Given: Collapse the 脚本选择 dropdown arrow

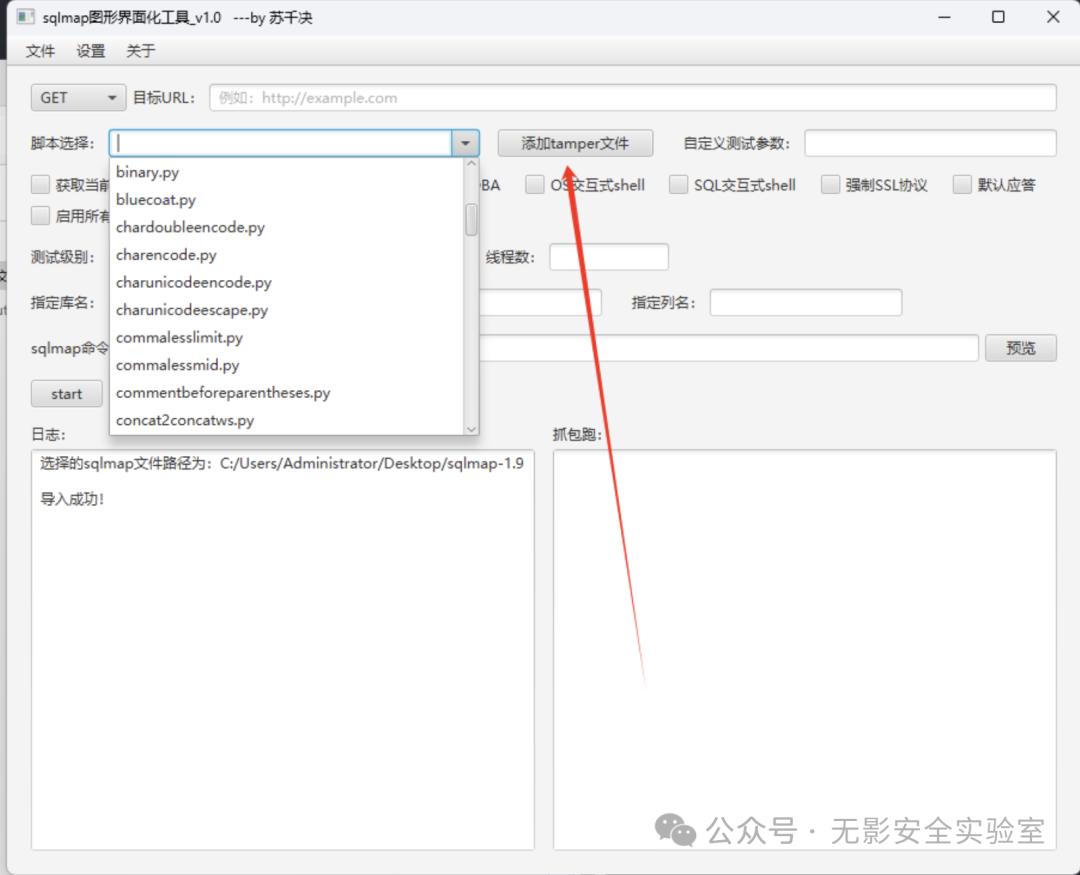Looking at the screenshot, I should click(x=466, y=143).
